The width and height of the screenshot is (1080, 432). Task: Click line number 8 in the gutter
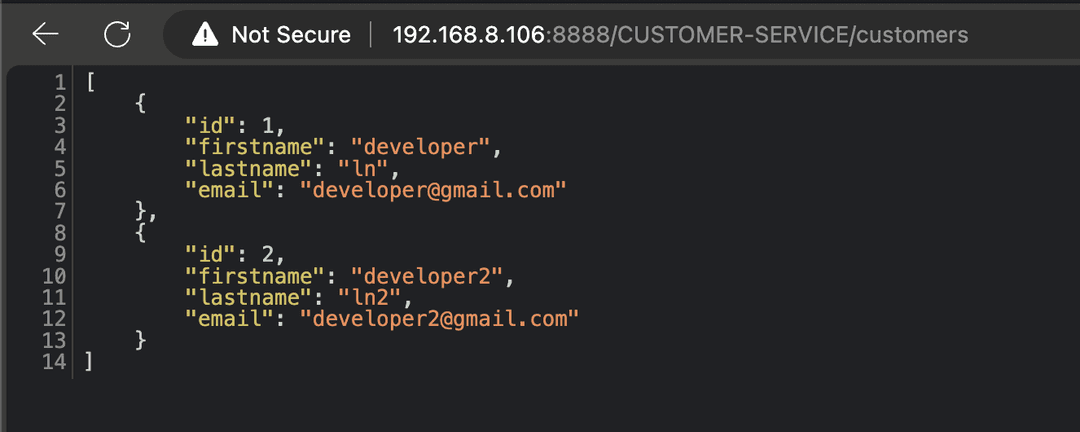click(60, 233)
